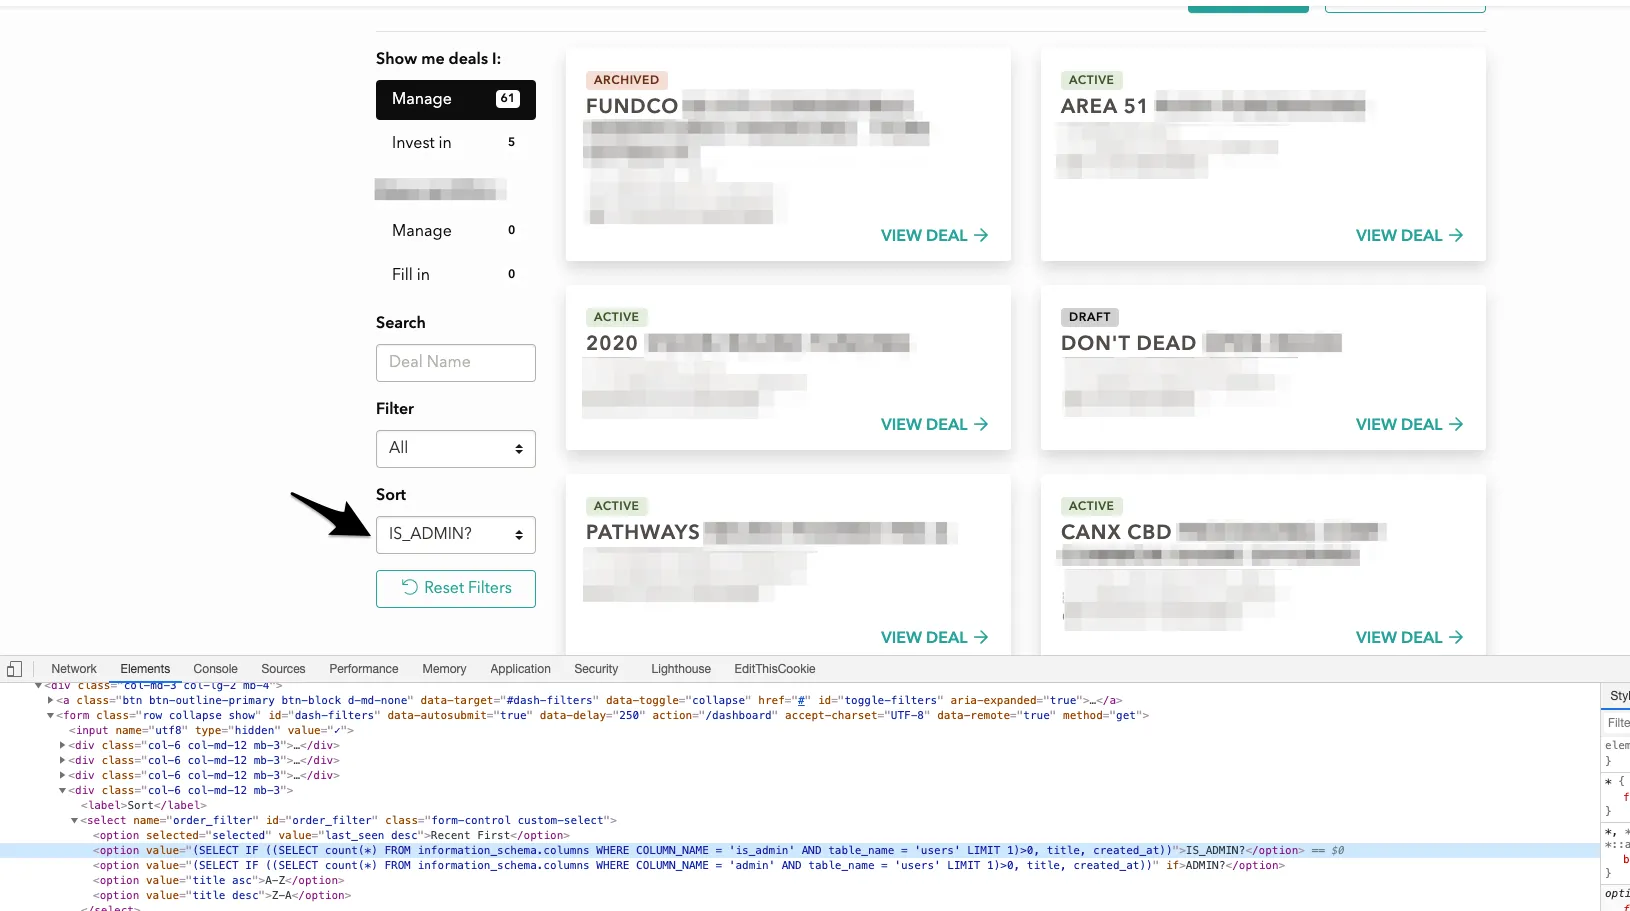Viewport: 1630px width, 911px height.
Task: Open the Network panel
Action: tap(73, 668)
